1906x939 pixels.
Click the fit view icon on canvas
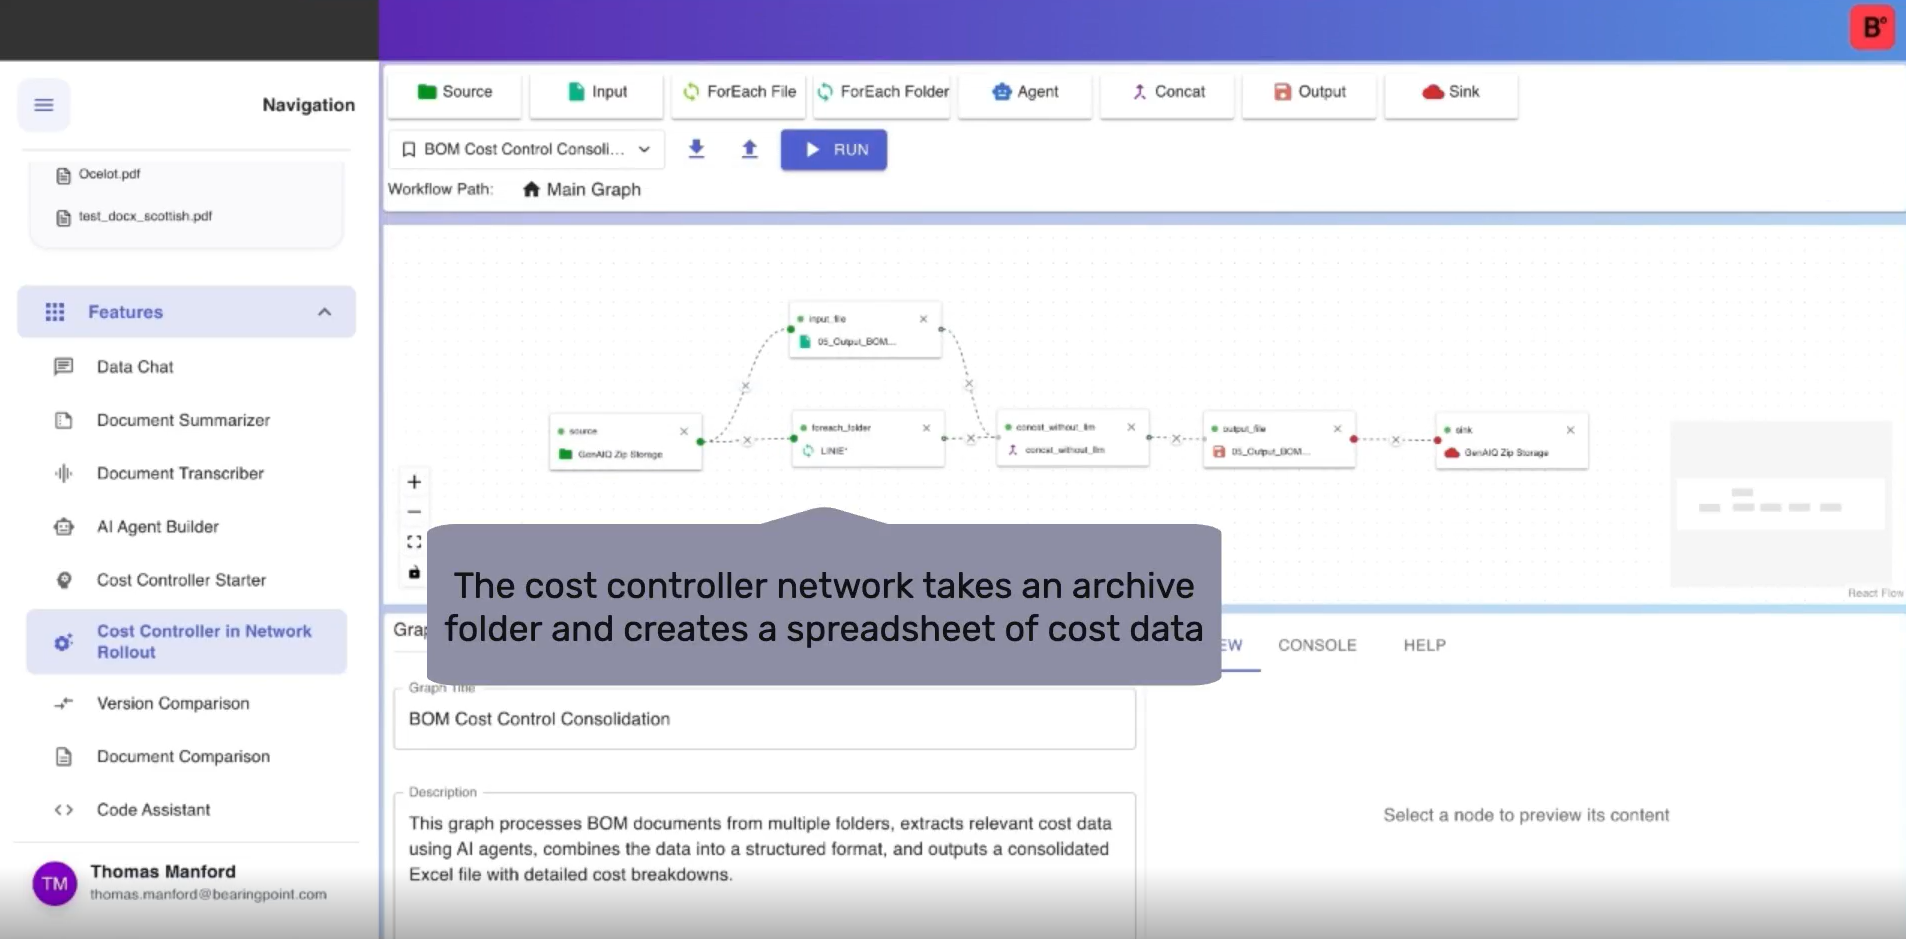(x=414, y=542)
